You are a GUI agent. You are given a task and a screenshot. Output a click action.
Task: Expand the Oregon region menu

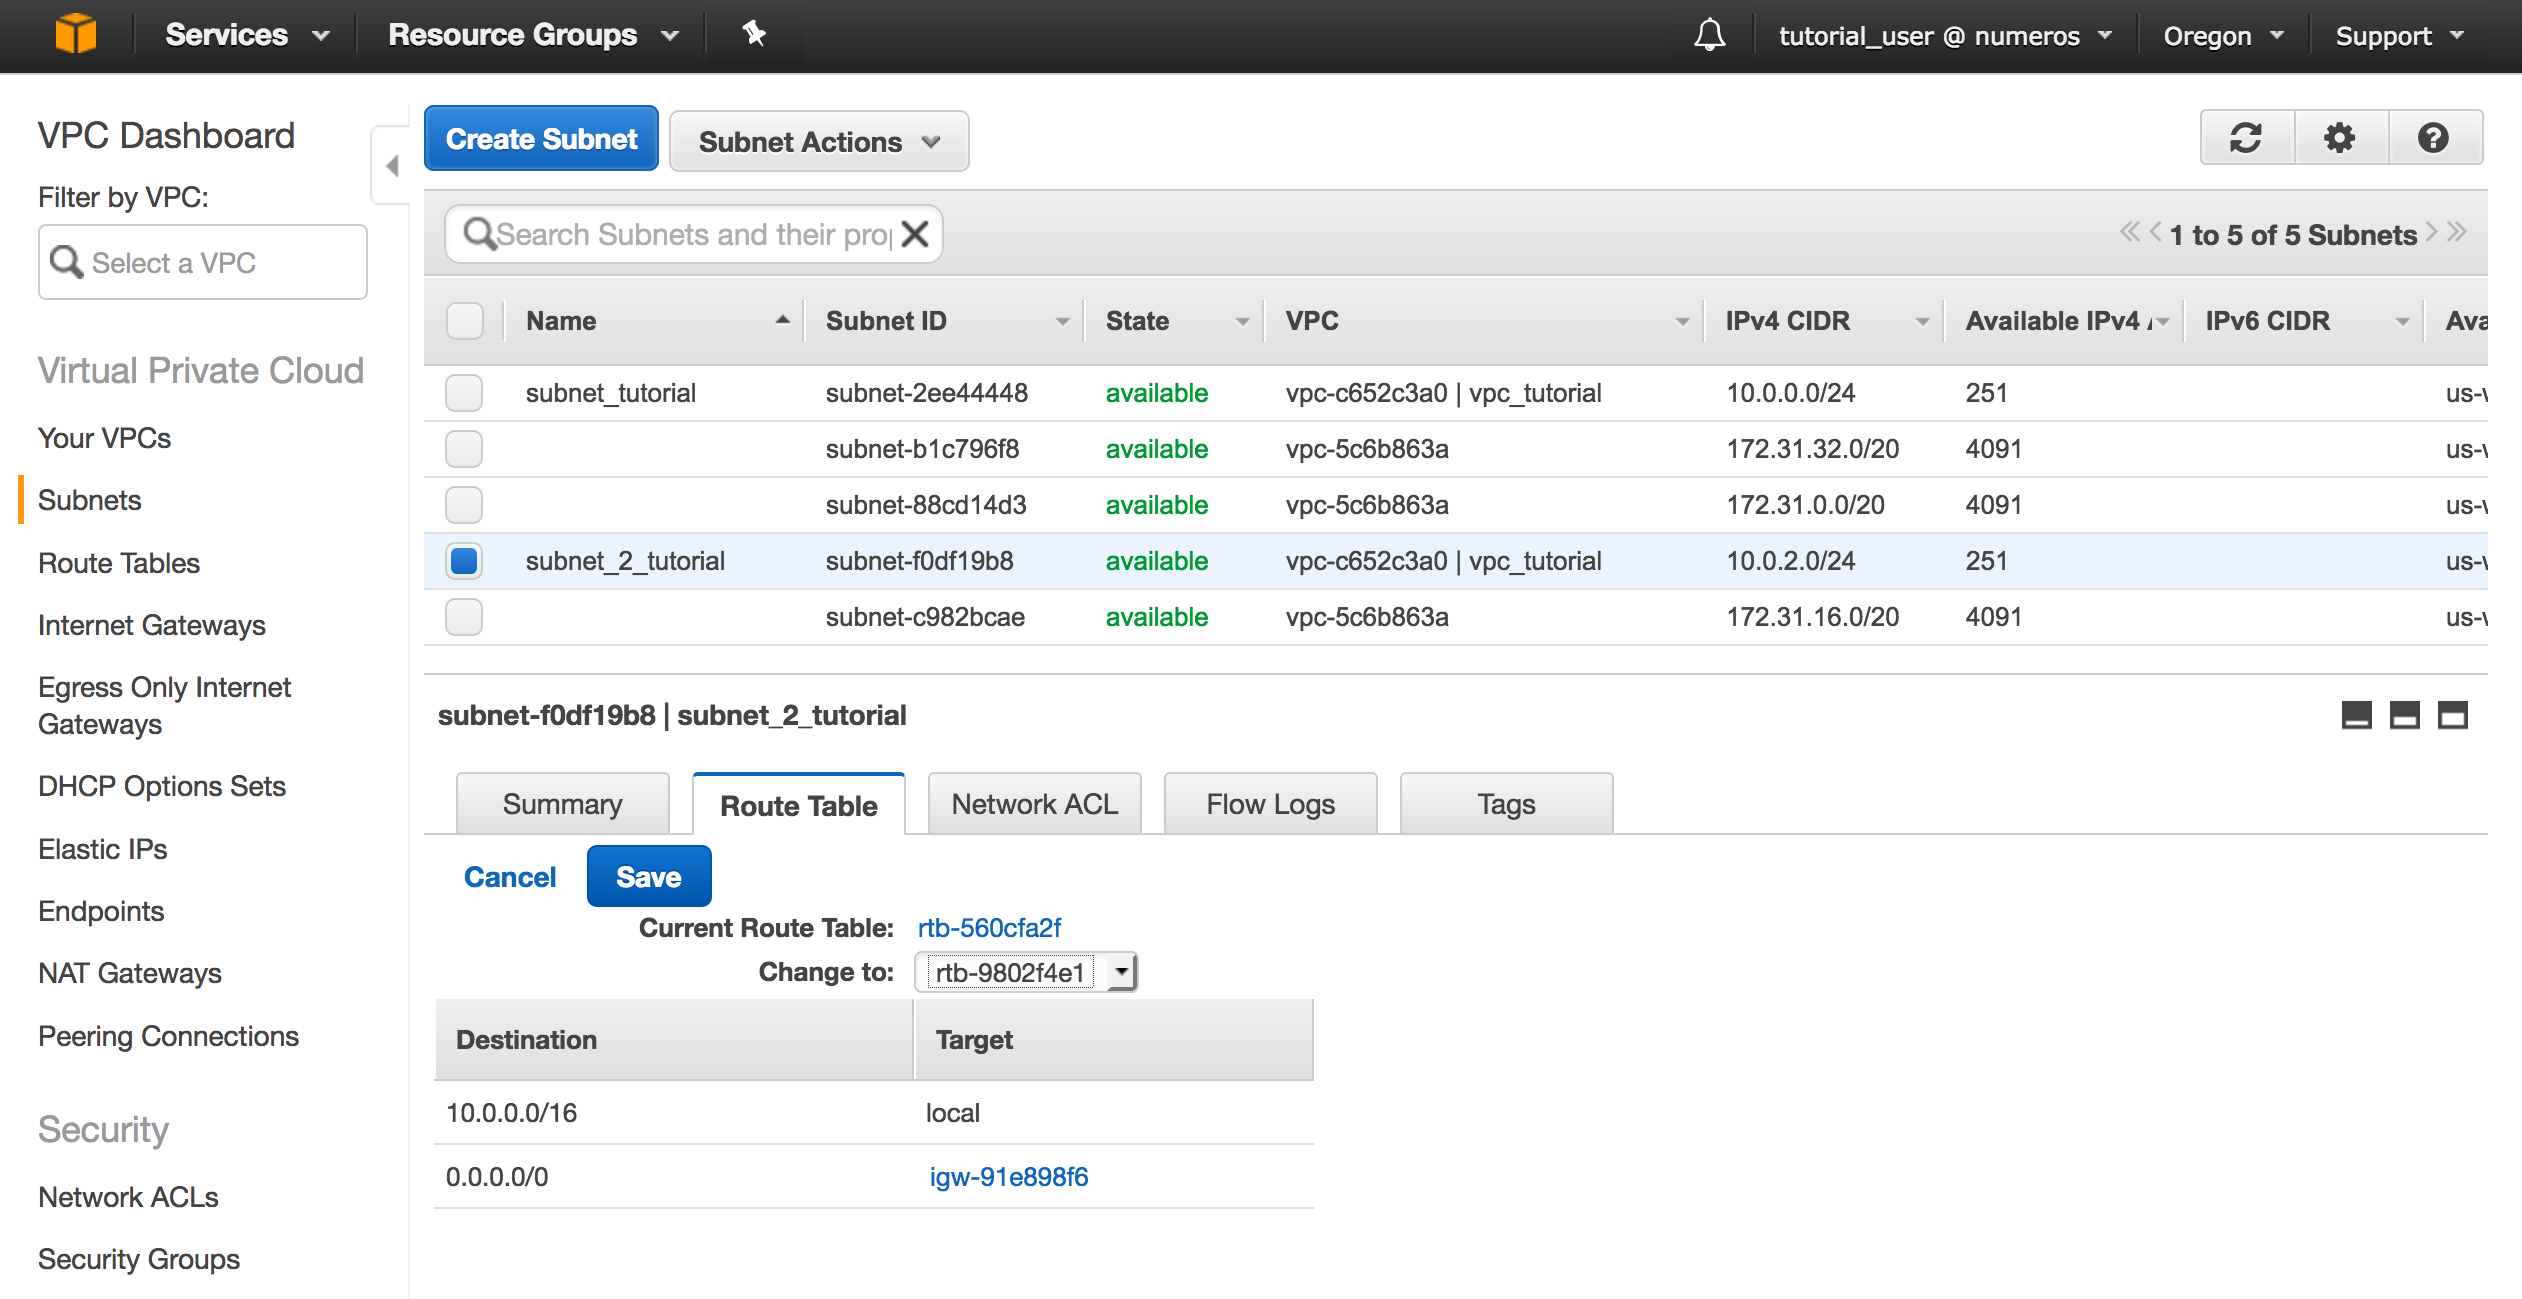pyautogui.click(x=2222, y=36)
